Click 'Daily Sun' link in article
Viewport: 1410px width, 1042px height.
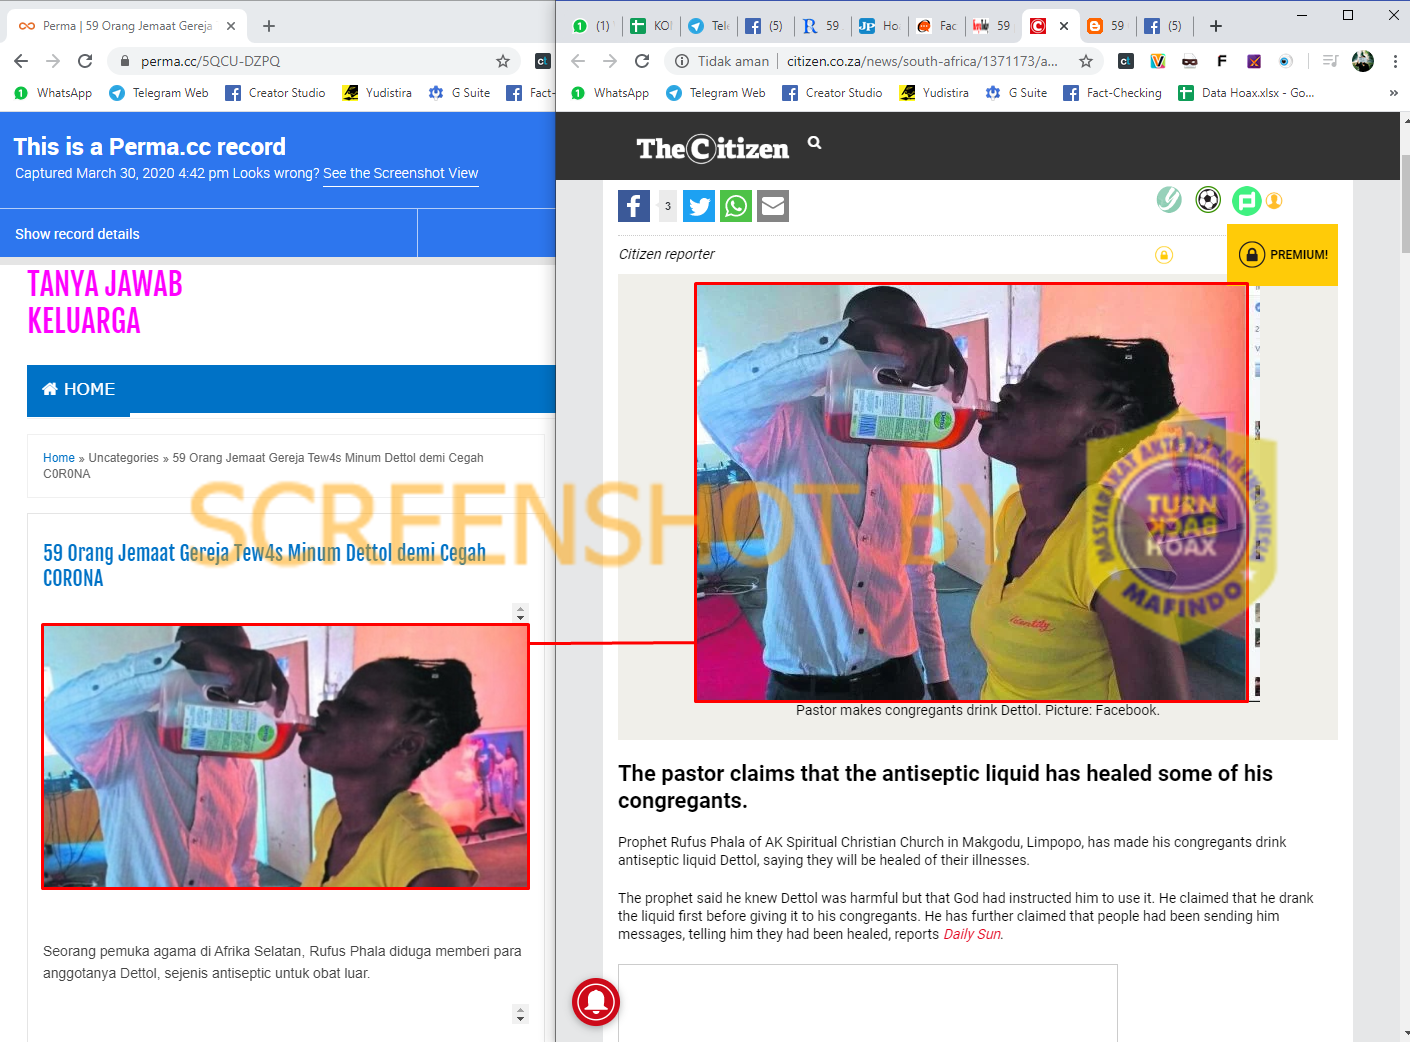coord(972,934)
